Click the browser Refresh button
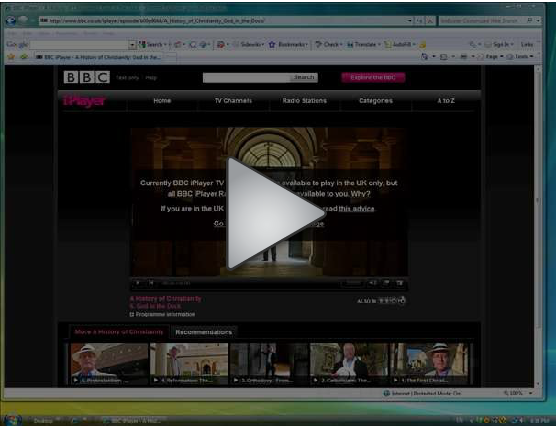The image size is (556, 426). click(x=420, y=21)
